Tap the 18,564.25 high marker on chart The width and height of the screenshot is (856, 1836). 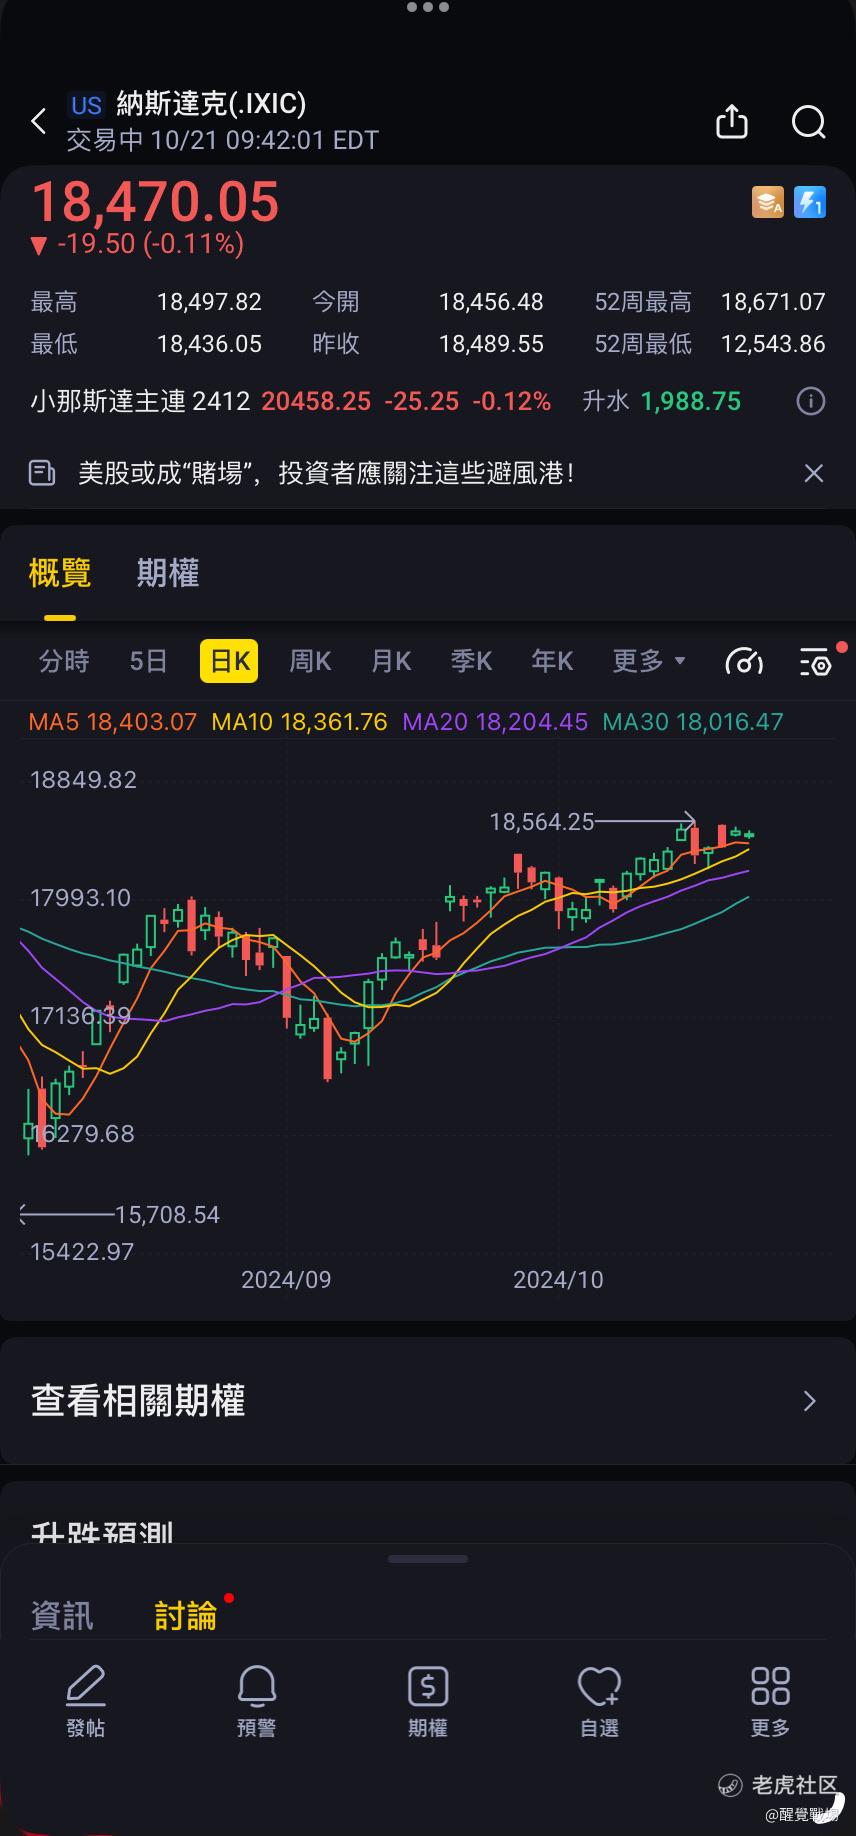click(541, 822)
